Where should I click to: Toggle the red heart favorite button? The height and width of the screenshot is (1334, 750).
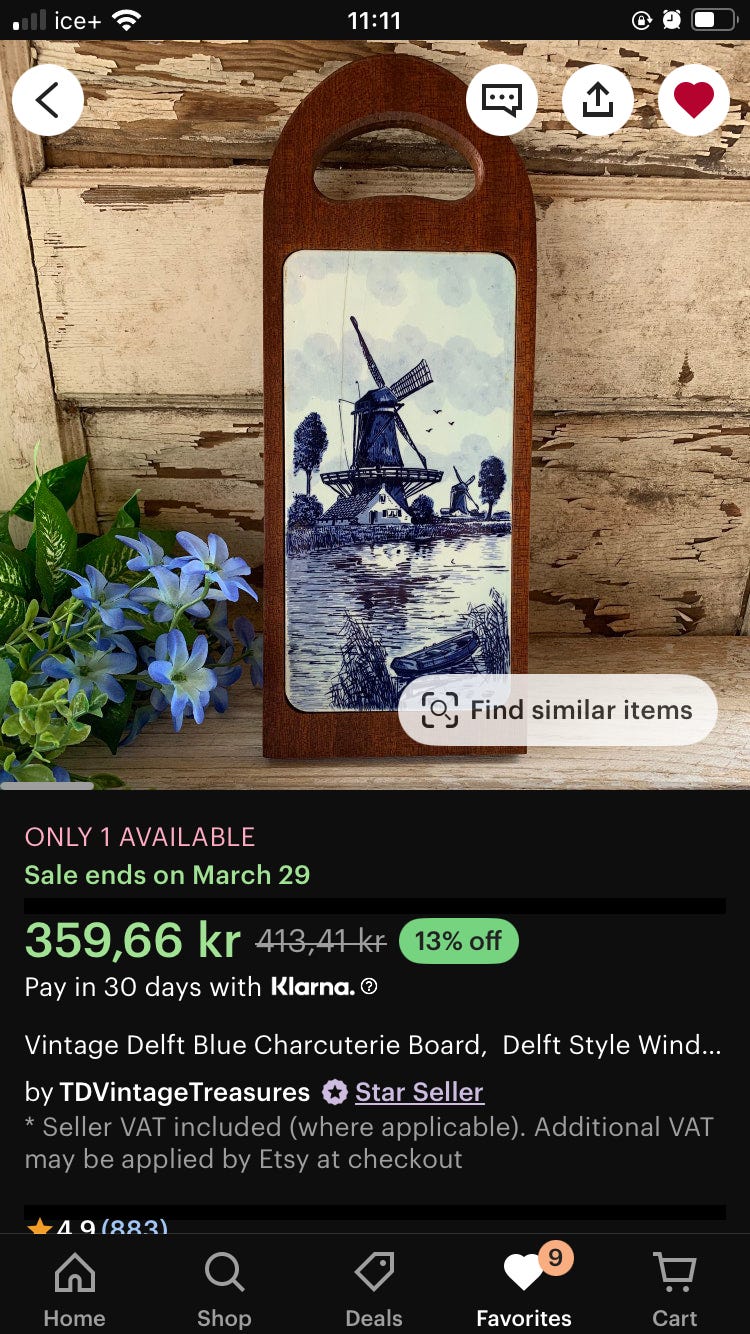pos(694,100)
